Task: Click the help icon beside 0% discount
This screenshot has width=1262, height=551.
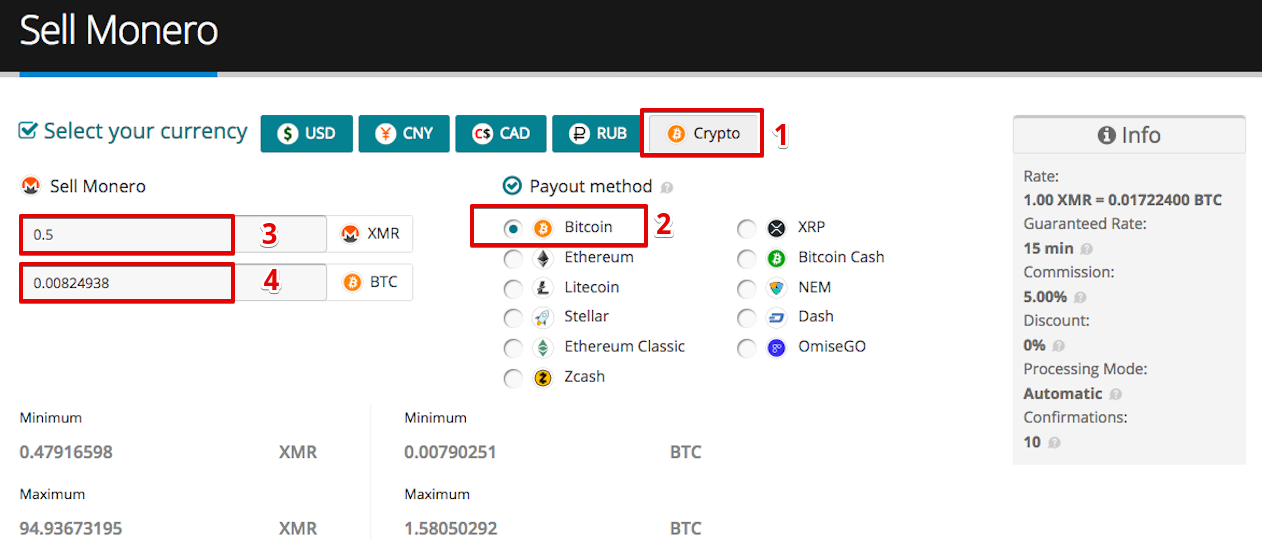Action: pyautogui.click(x=1059, y=346)
